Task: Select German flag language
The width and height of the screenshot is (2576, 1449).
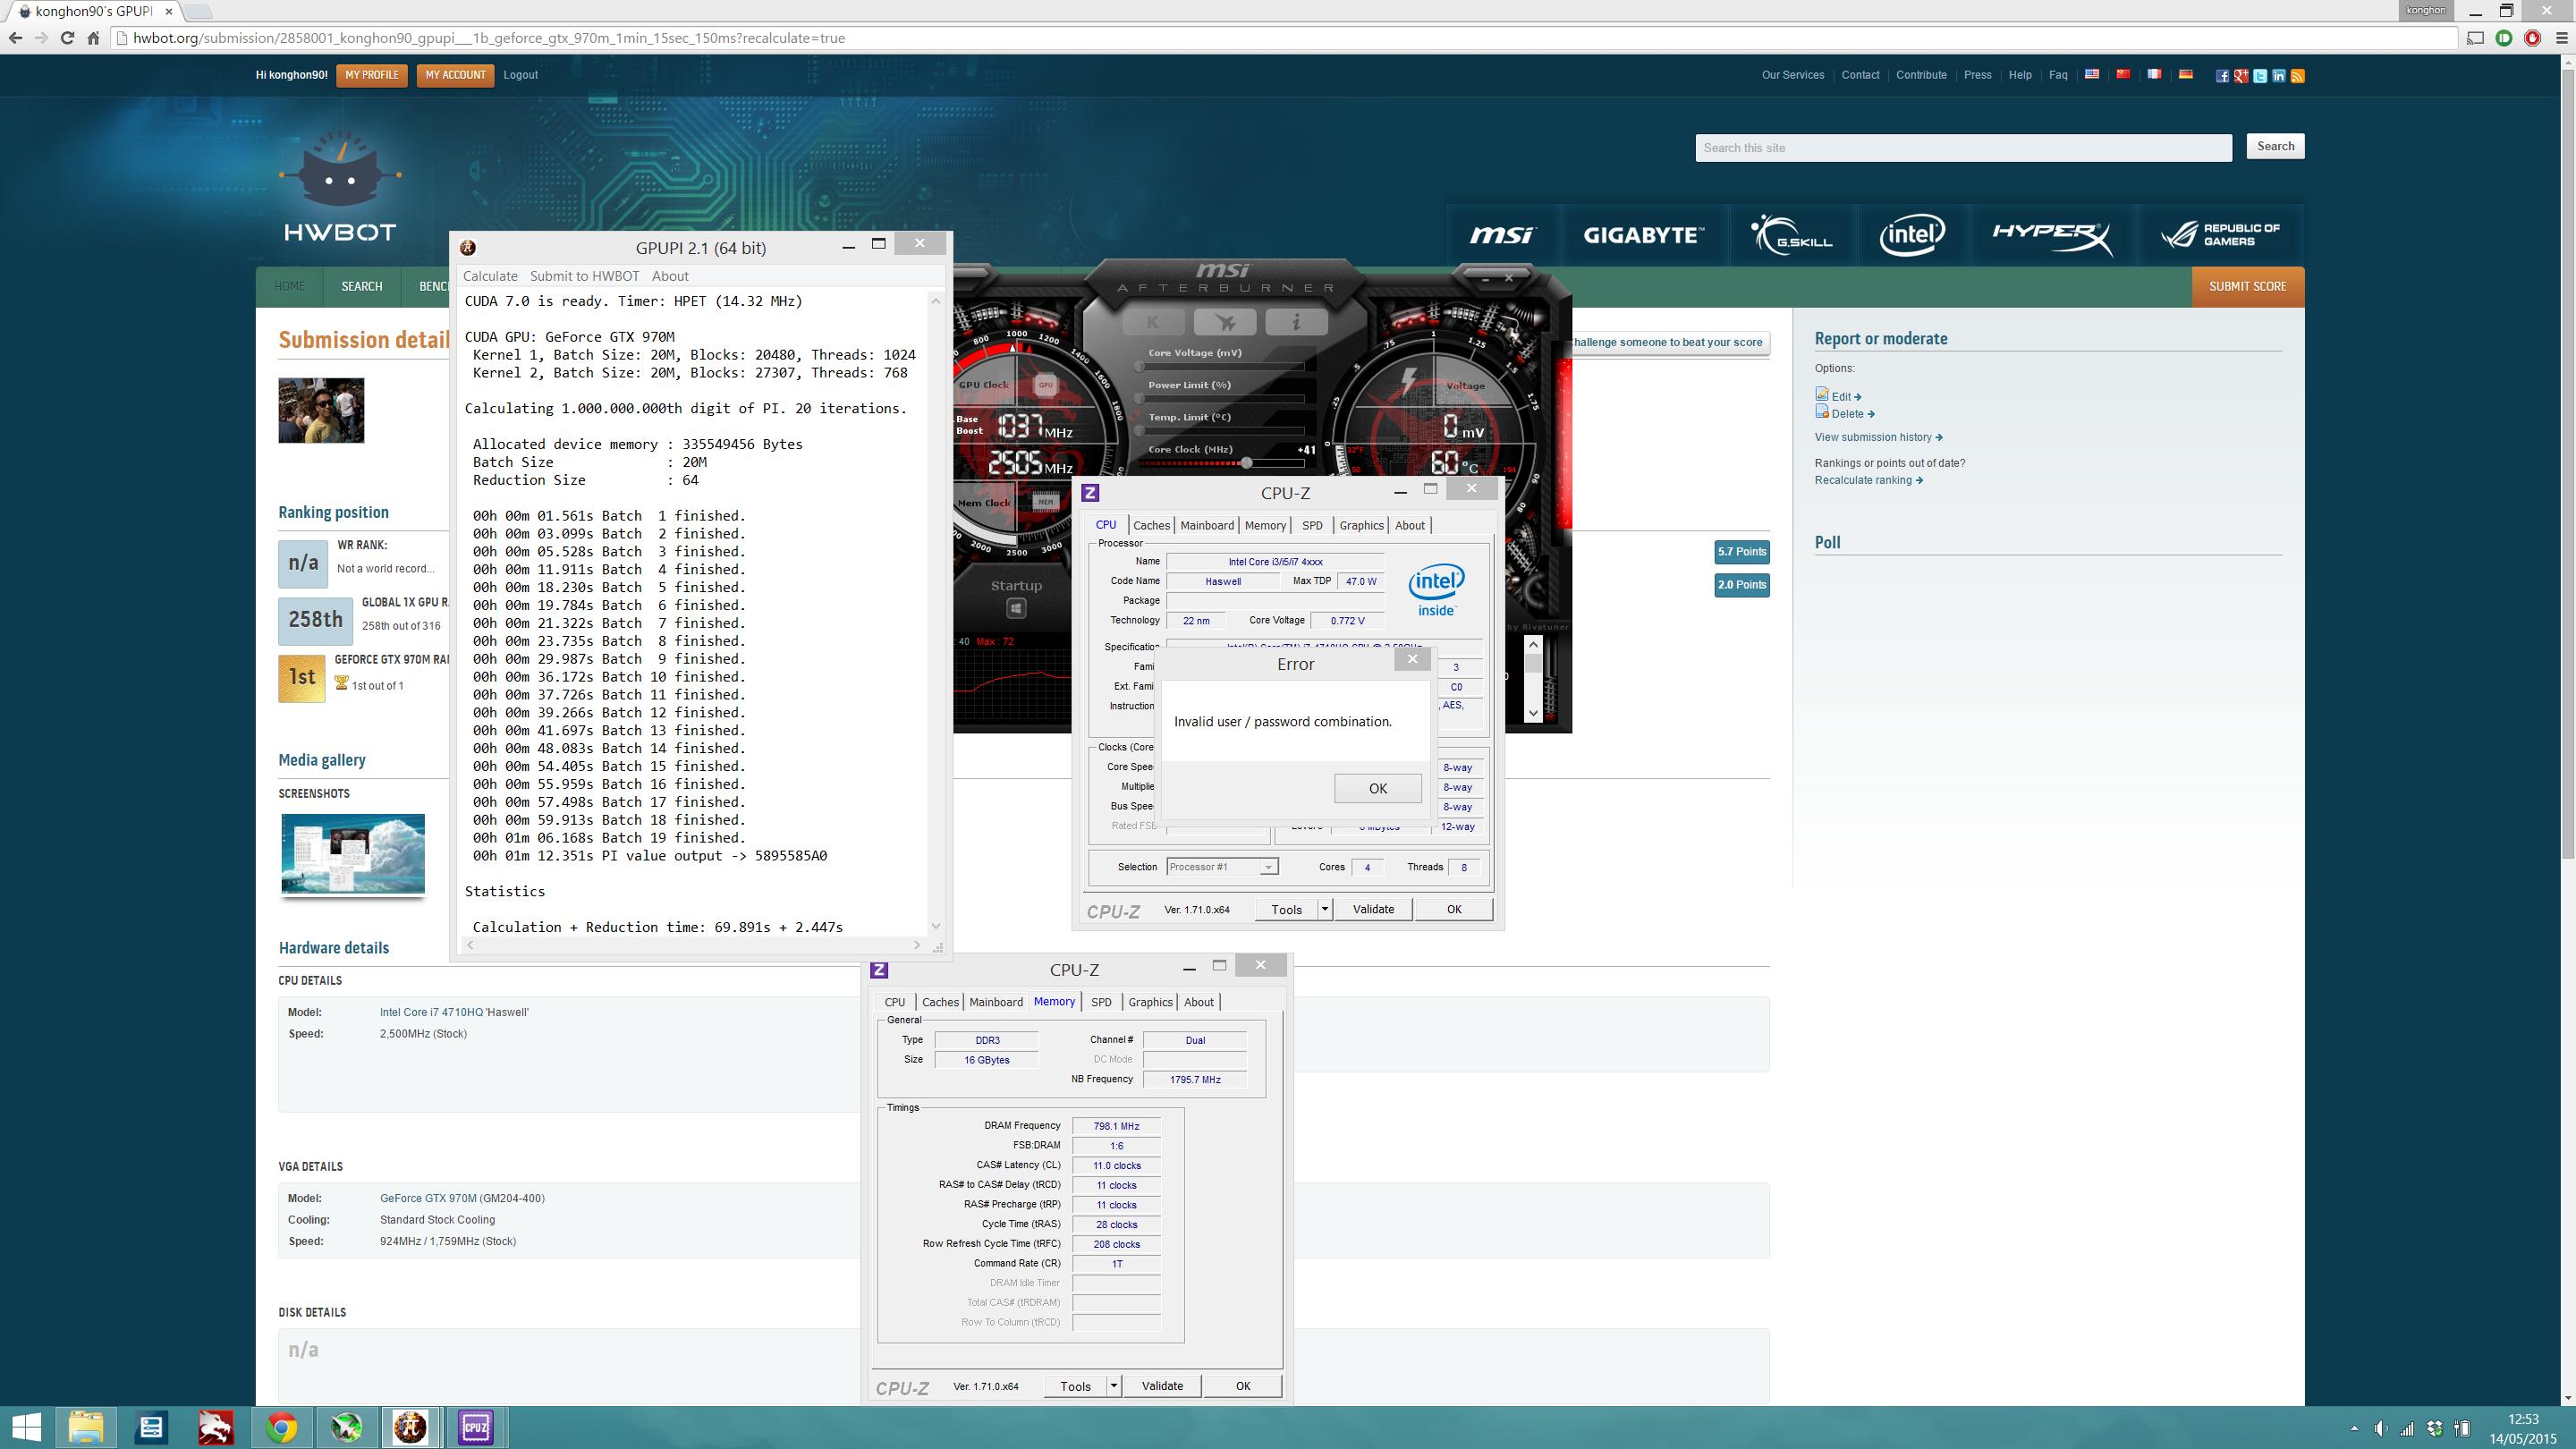Action: (2186, 74)
